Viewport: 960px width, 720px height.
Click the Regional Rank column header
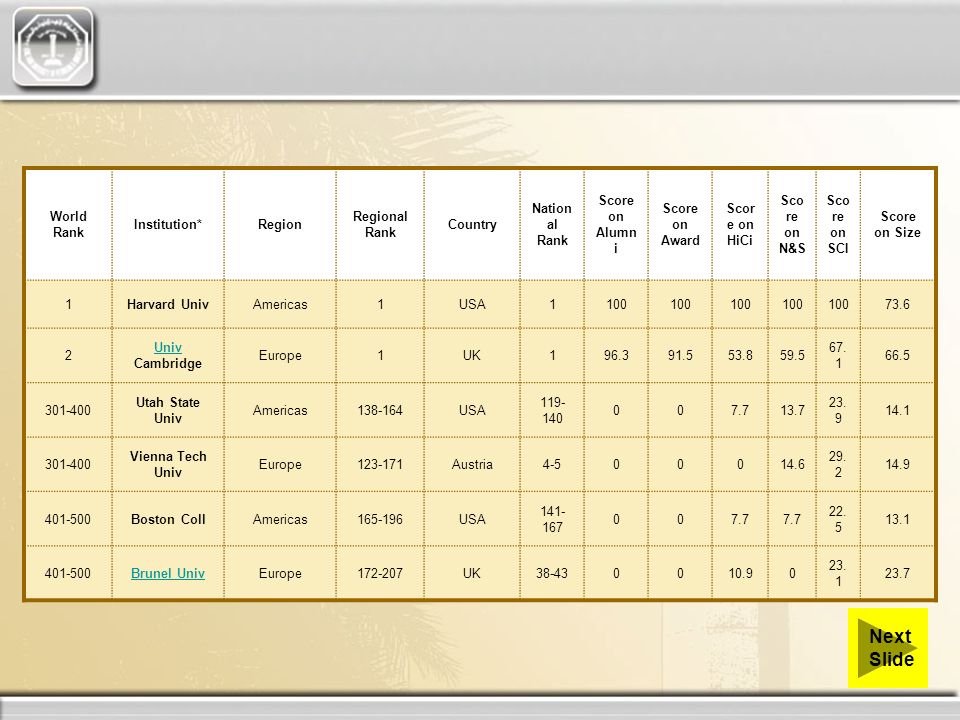(380, 224)
